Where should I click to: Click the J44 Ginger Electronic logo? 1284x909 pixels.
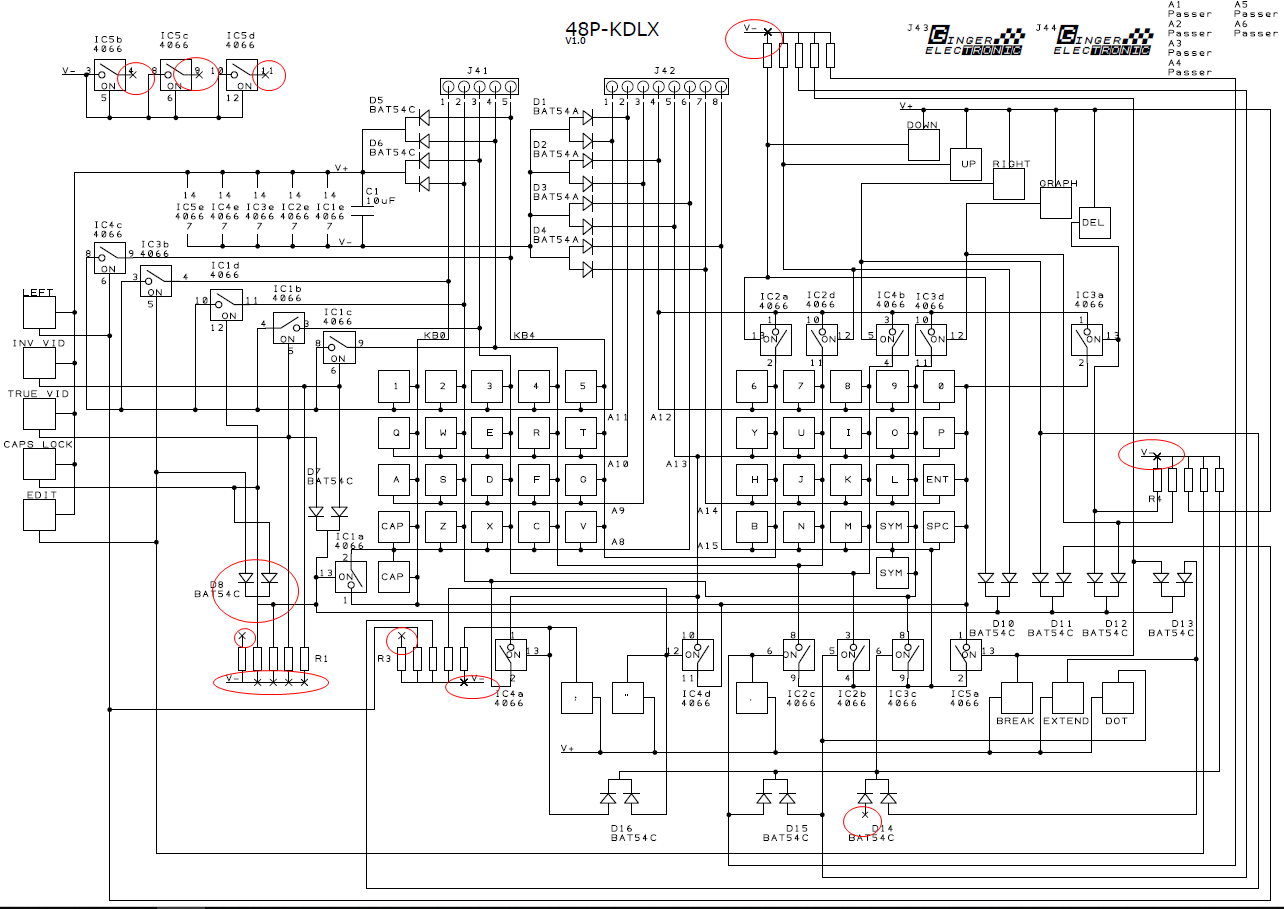1104,39
